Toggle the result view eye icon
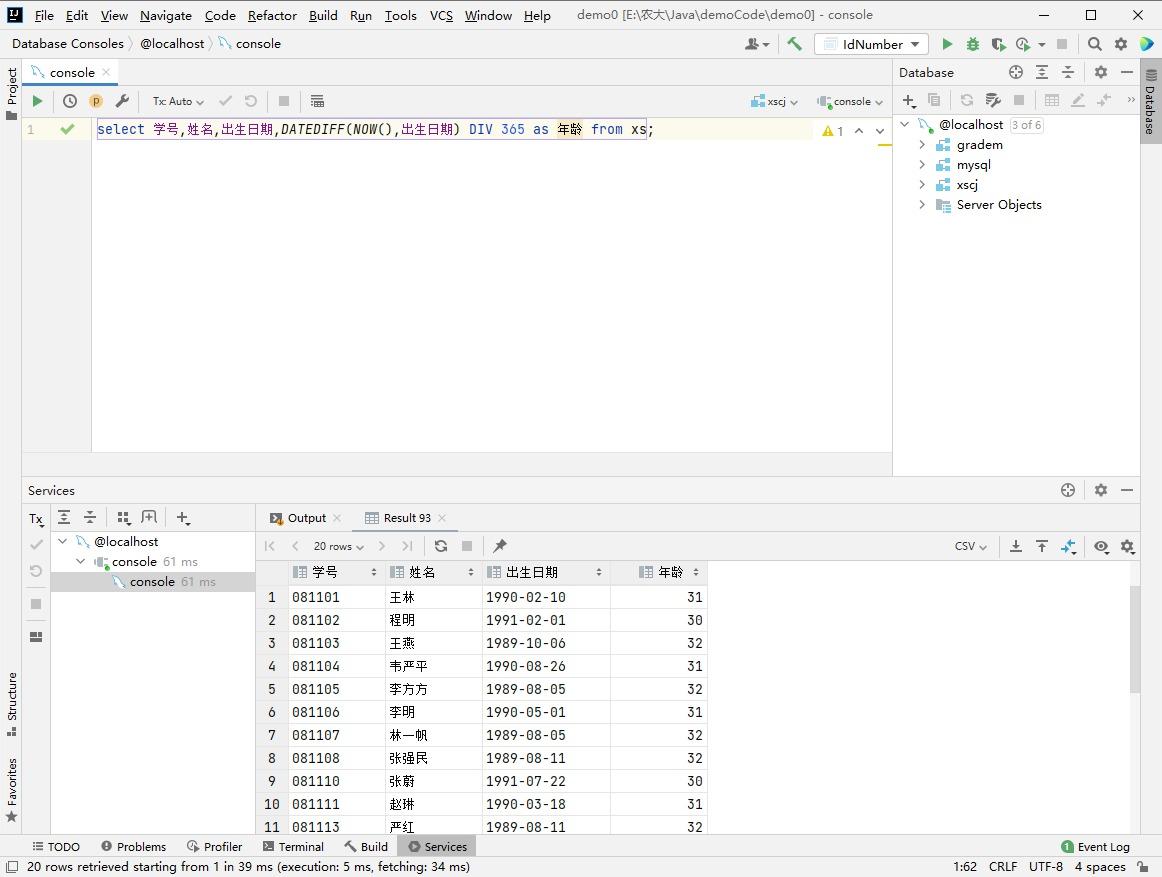Viewport: 1162px width, 877px height. 1101,546
